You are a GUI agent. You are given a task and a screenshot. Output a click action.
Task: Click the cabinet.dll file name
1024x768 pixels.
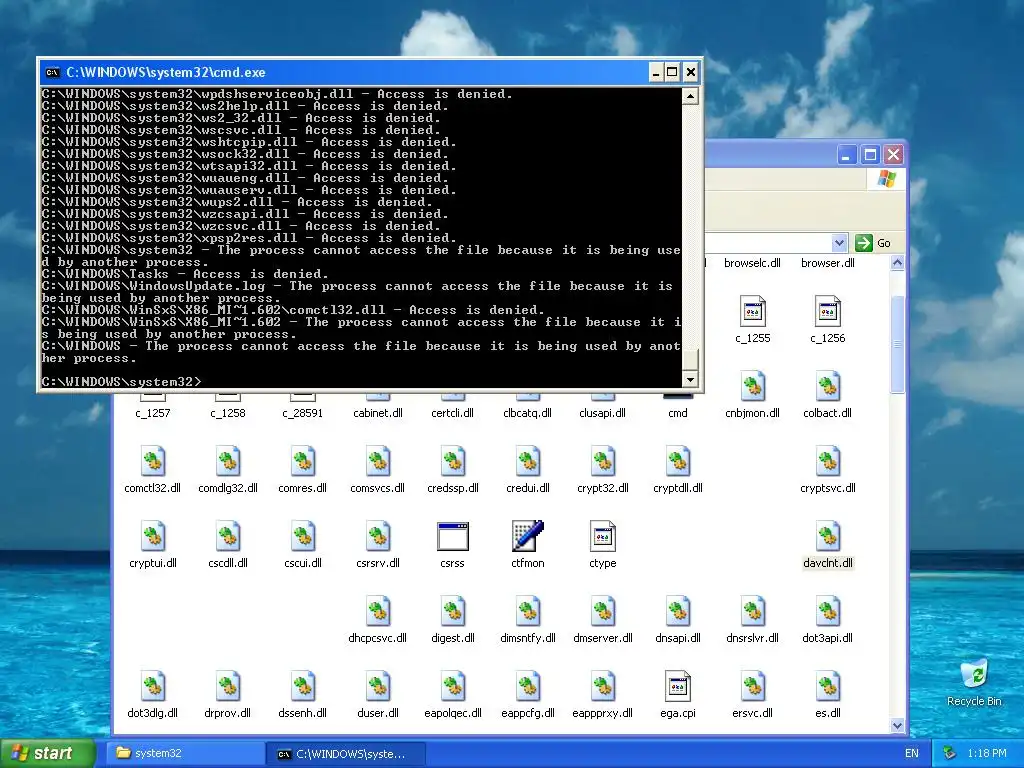pyautogui.click(x=378, y=413)
